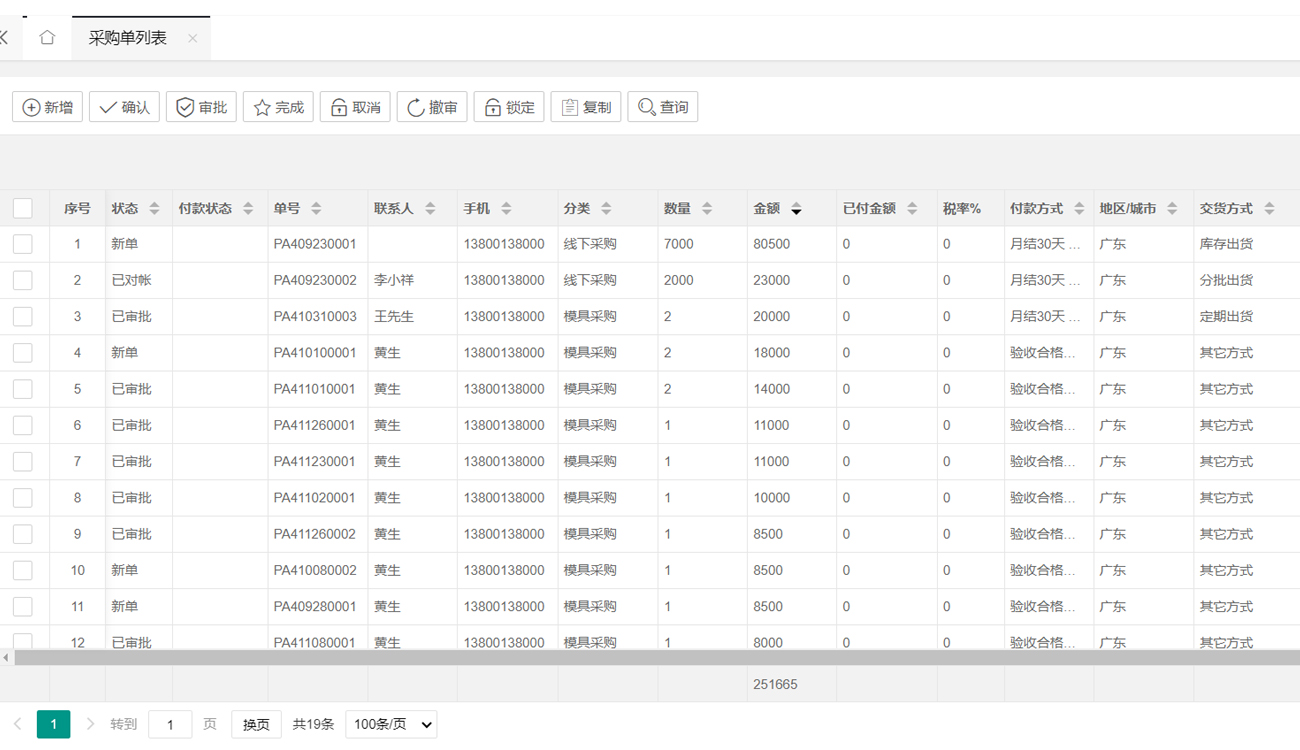Click the 锁定 (lock) toolbar button

pos(509,107)
